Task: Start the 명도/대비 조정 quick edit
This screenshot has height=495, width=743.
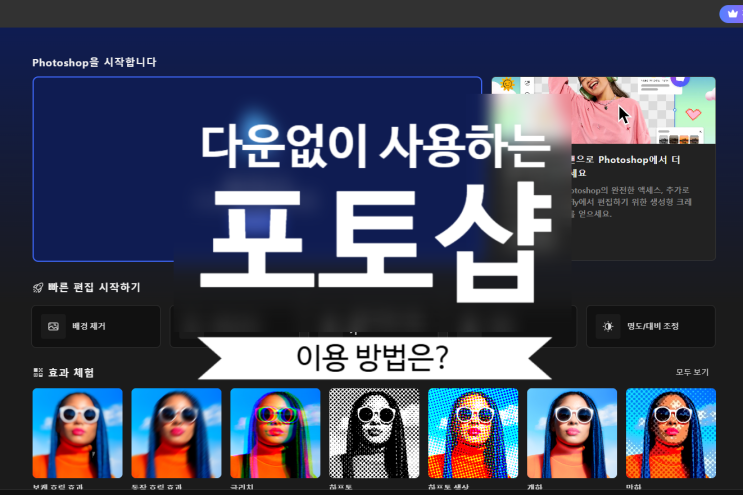Action: click(651, 326)
